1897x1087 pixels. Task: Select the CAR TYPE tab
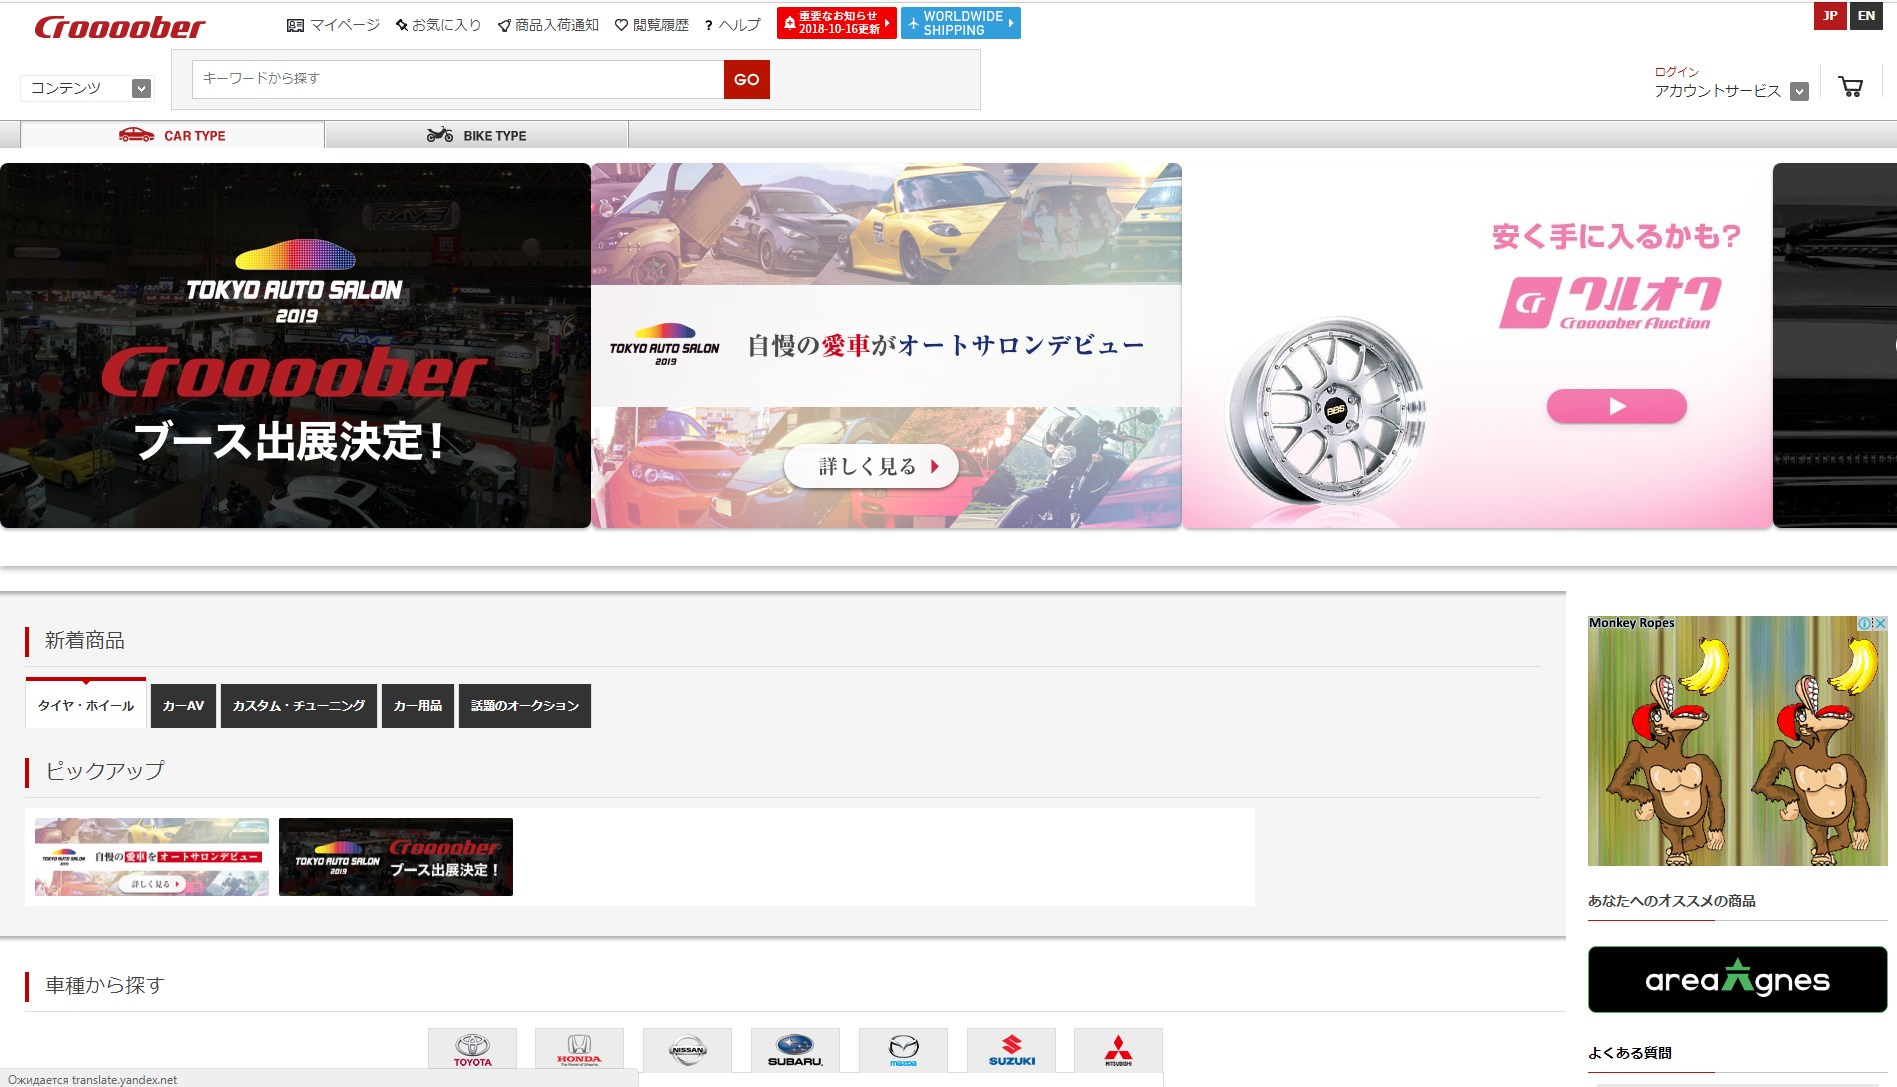[172, 135]
